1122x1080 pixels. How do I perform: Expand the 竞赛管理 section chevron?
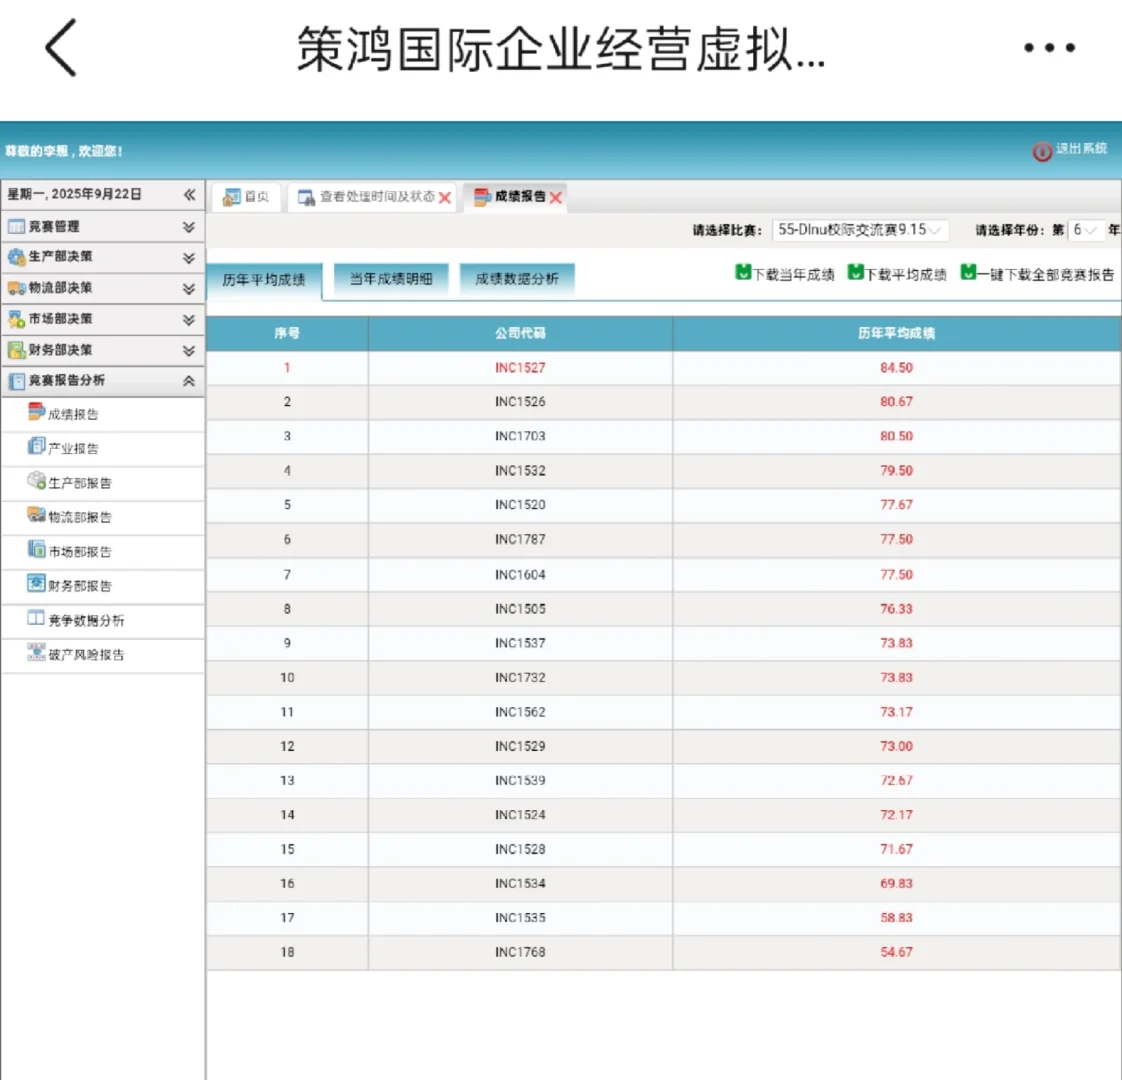click(189, 227)
